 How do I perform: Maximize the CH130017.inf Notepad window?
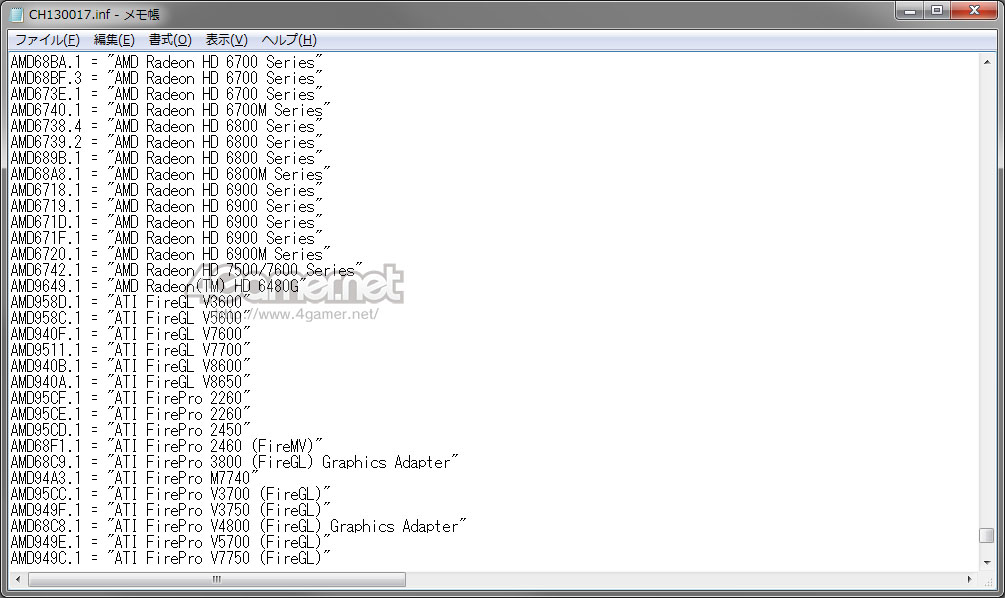937,11
